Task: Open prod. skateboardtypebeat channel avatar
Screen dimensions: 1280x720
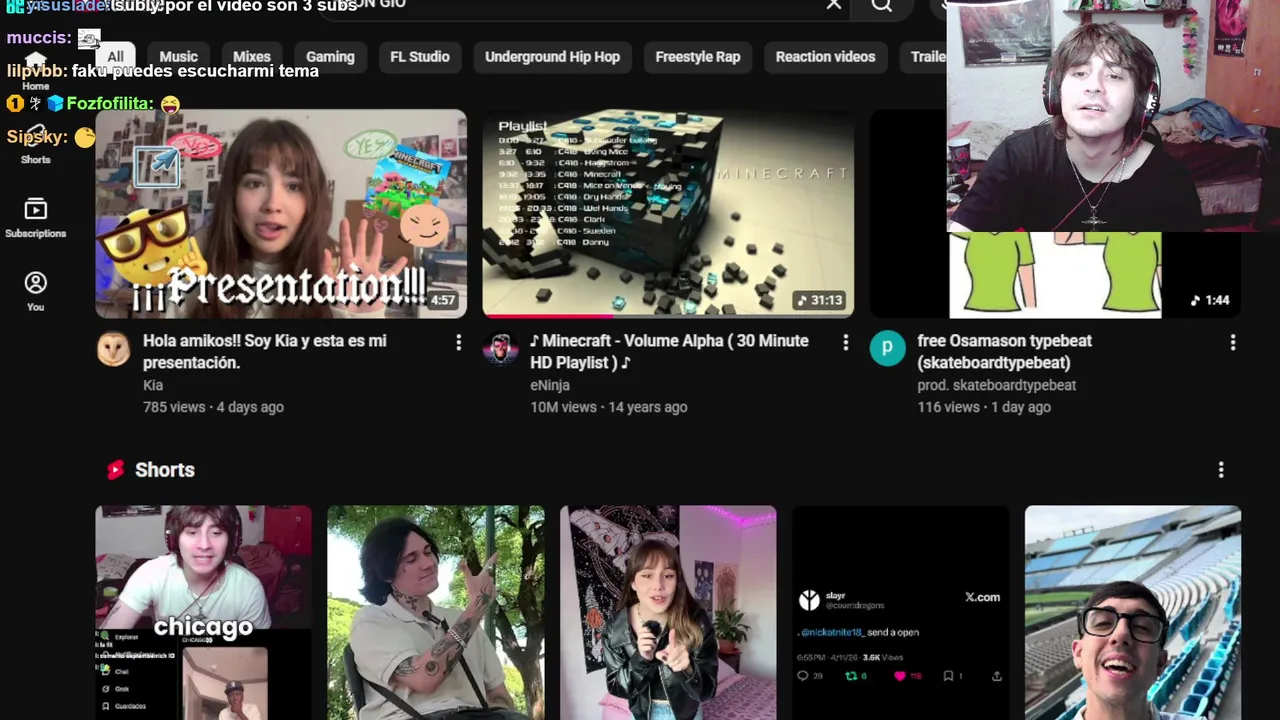Action: tap(887, 349)
